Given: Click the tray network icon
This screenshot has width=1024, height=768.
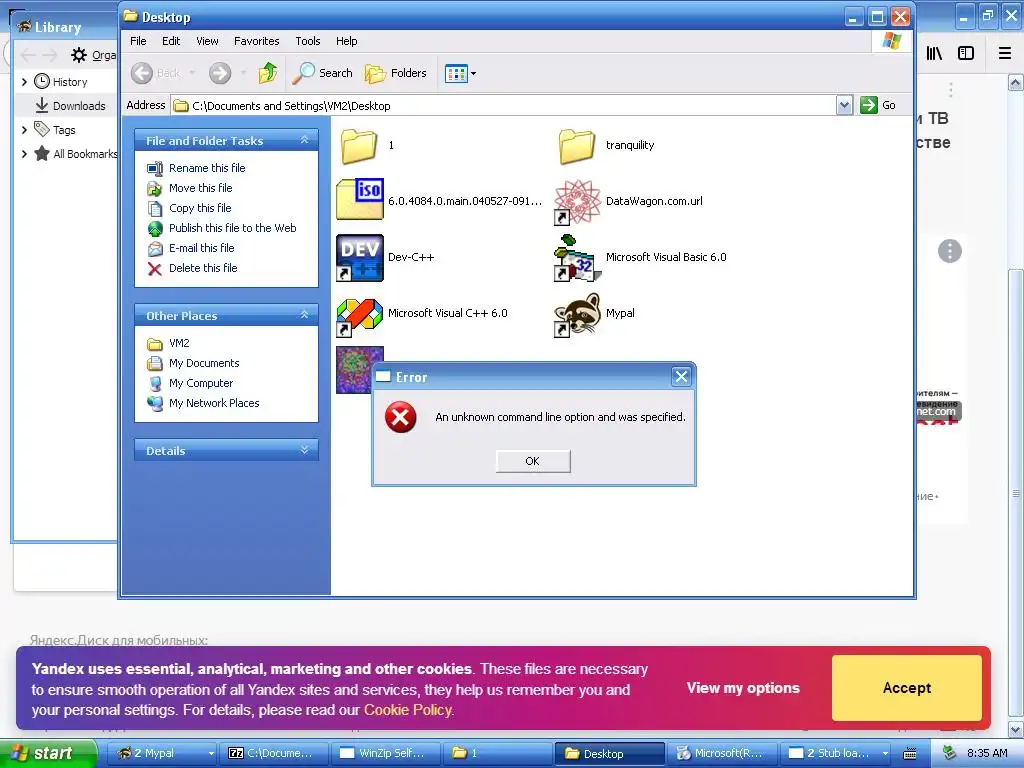Looking at the screenshot, I should click(x=950, y=752).
